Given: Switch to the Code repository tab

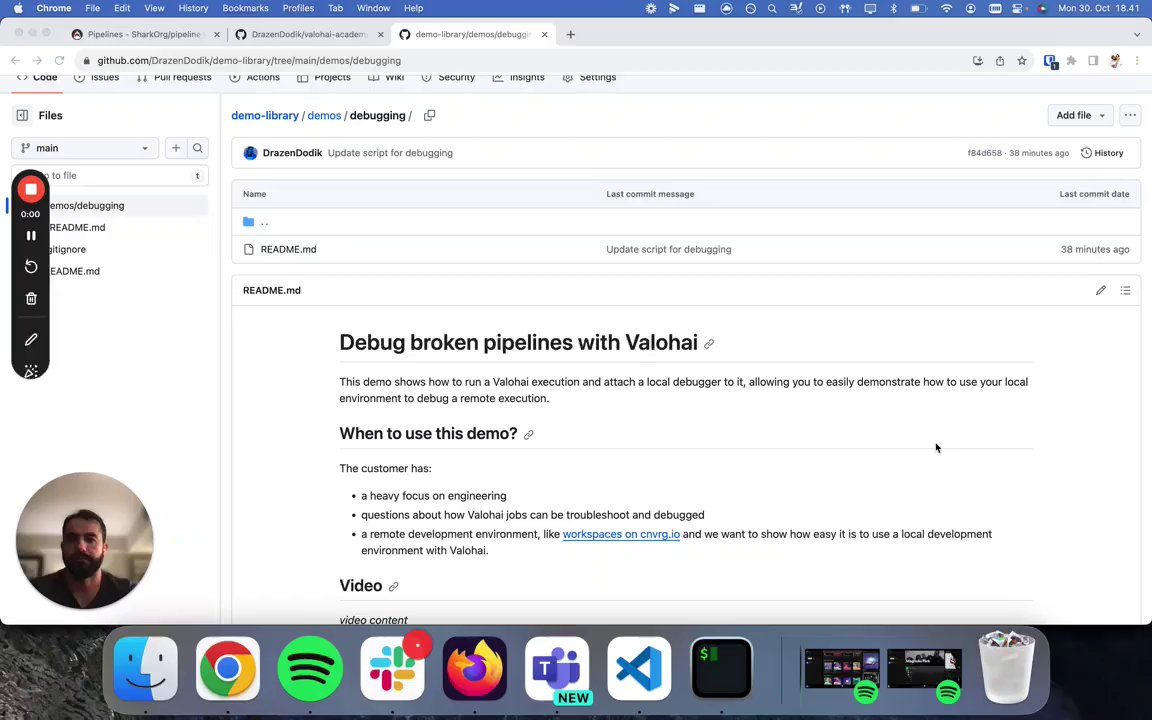Looking at the screenshot, I should pos(37,77).
